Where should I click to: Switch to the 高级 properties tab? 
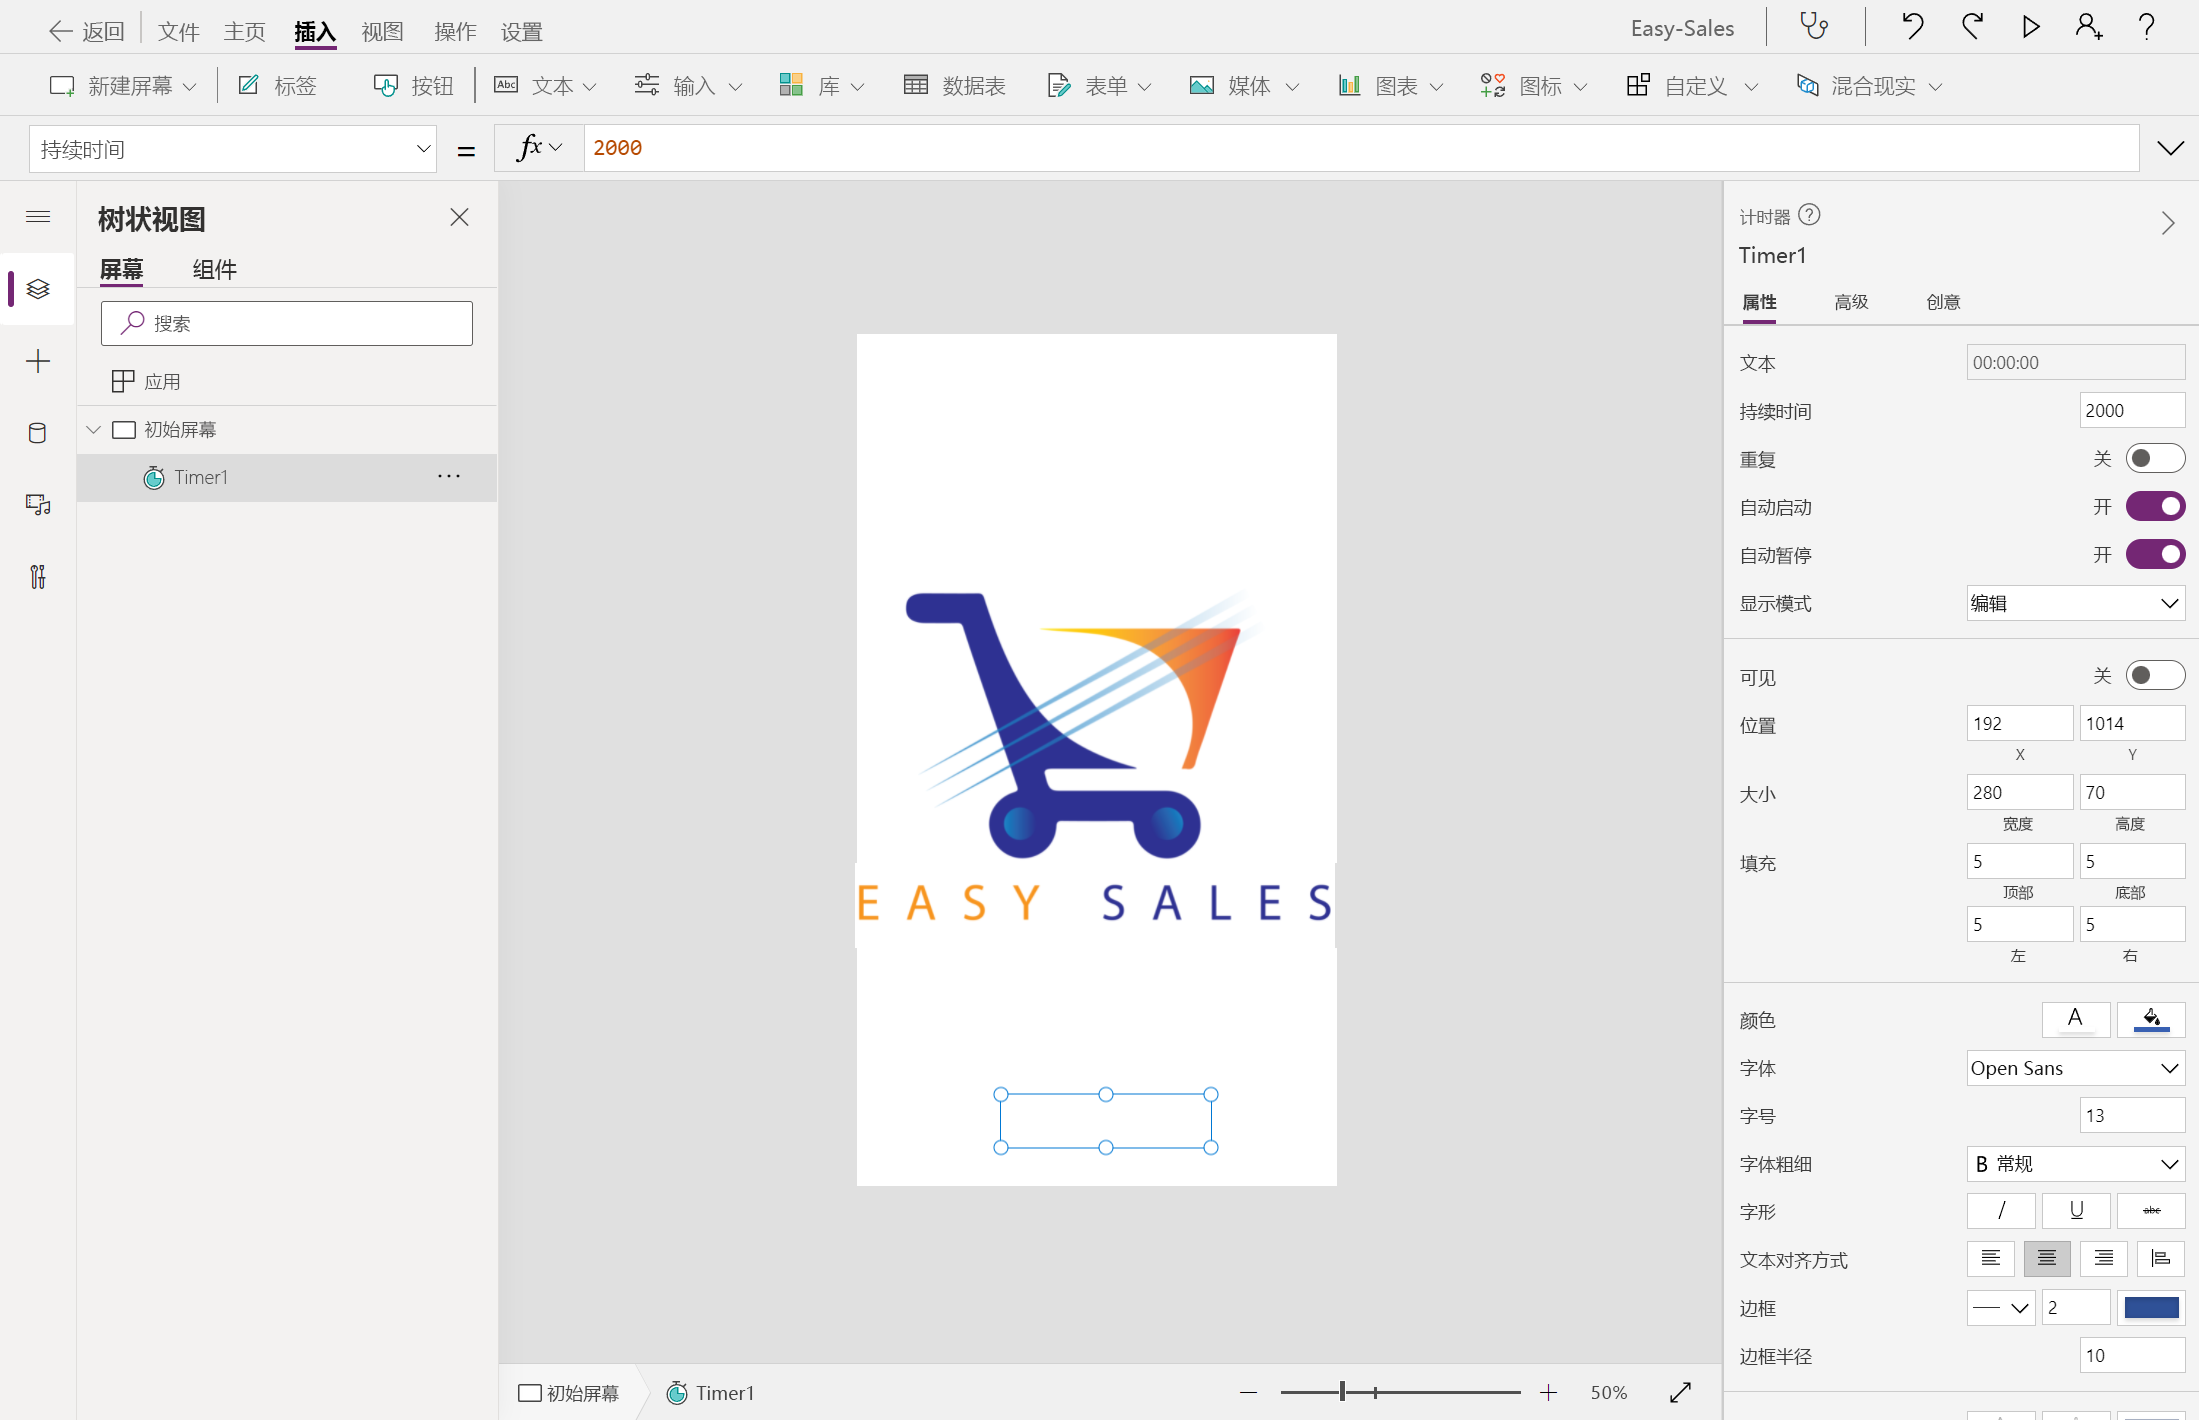1851,302
